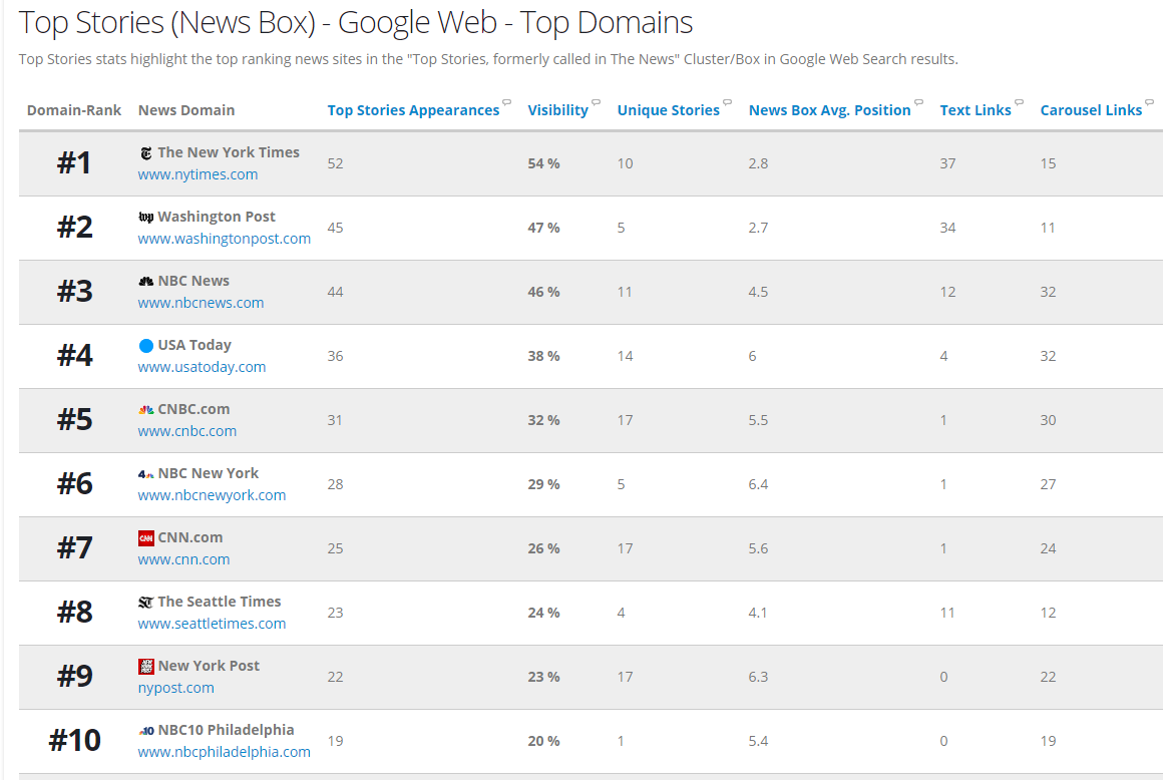This screenshot has width=1170, height=780.
Task: Open www.usatoday.com link
Action: click(x=201, y=367)
